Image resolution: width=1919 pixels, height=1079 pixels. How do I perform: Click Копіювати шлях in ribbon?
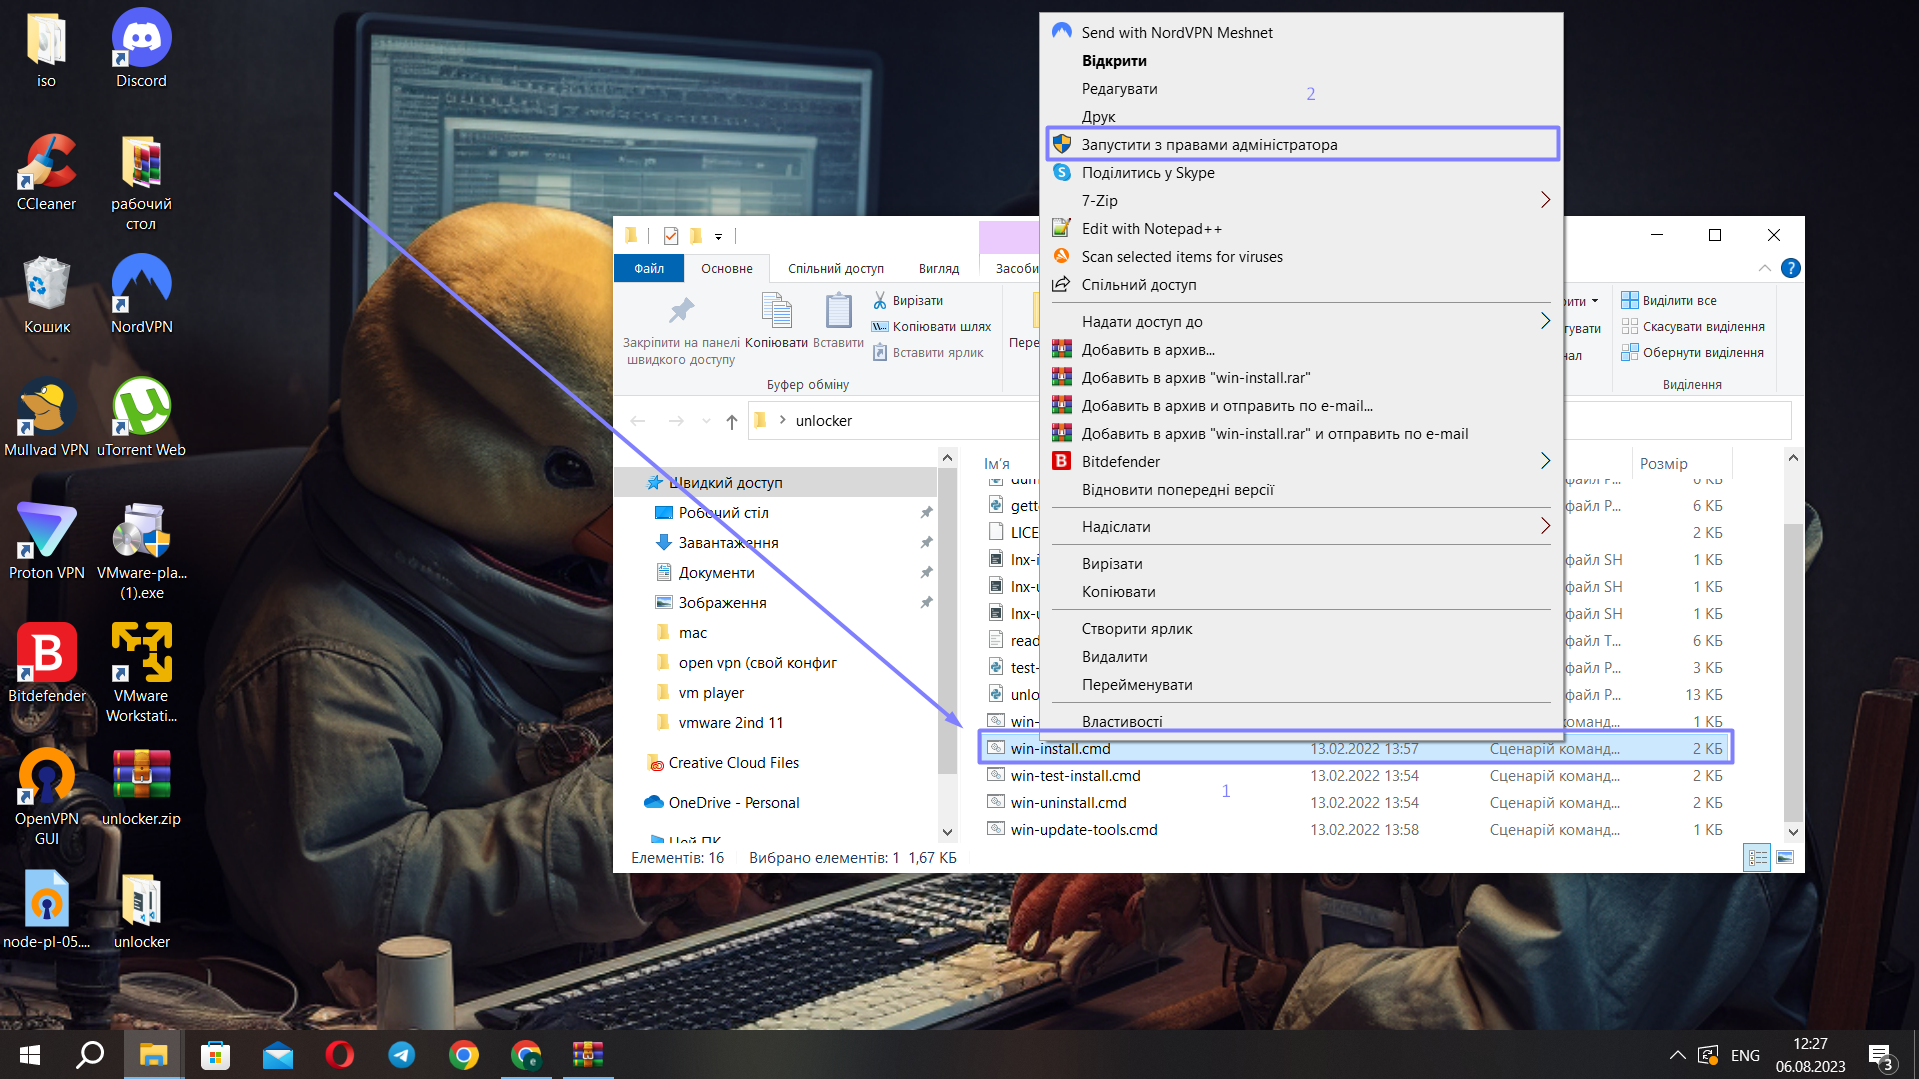[931, 326]
